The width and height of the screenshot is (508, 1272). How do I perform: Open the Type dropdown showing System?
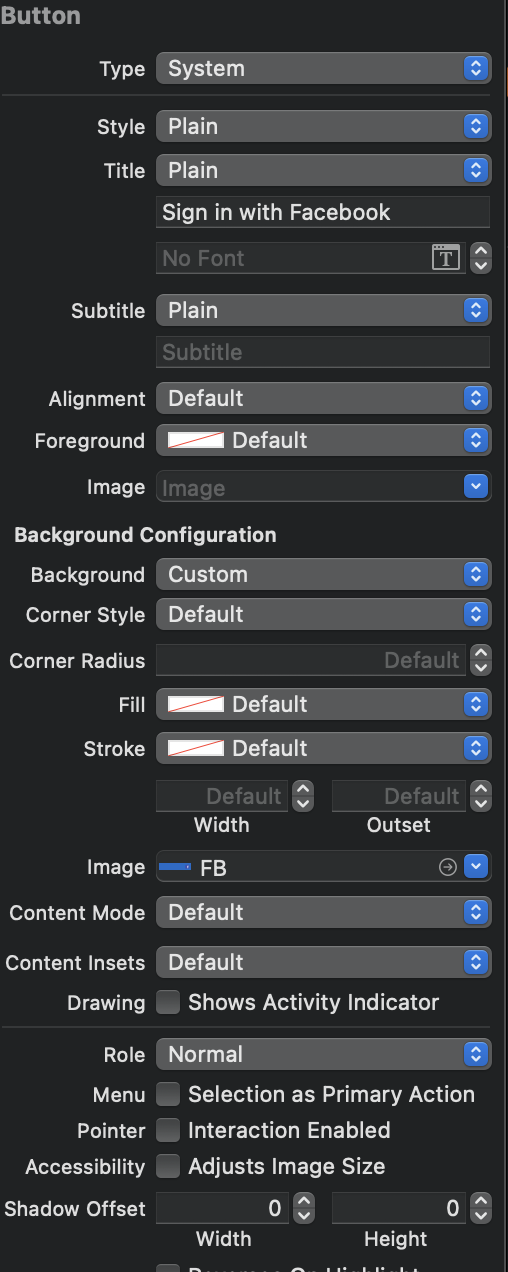coord(323,69)
